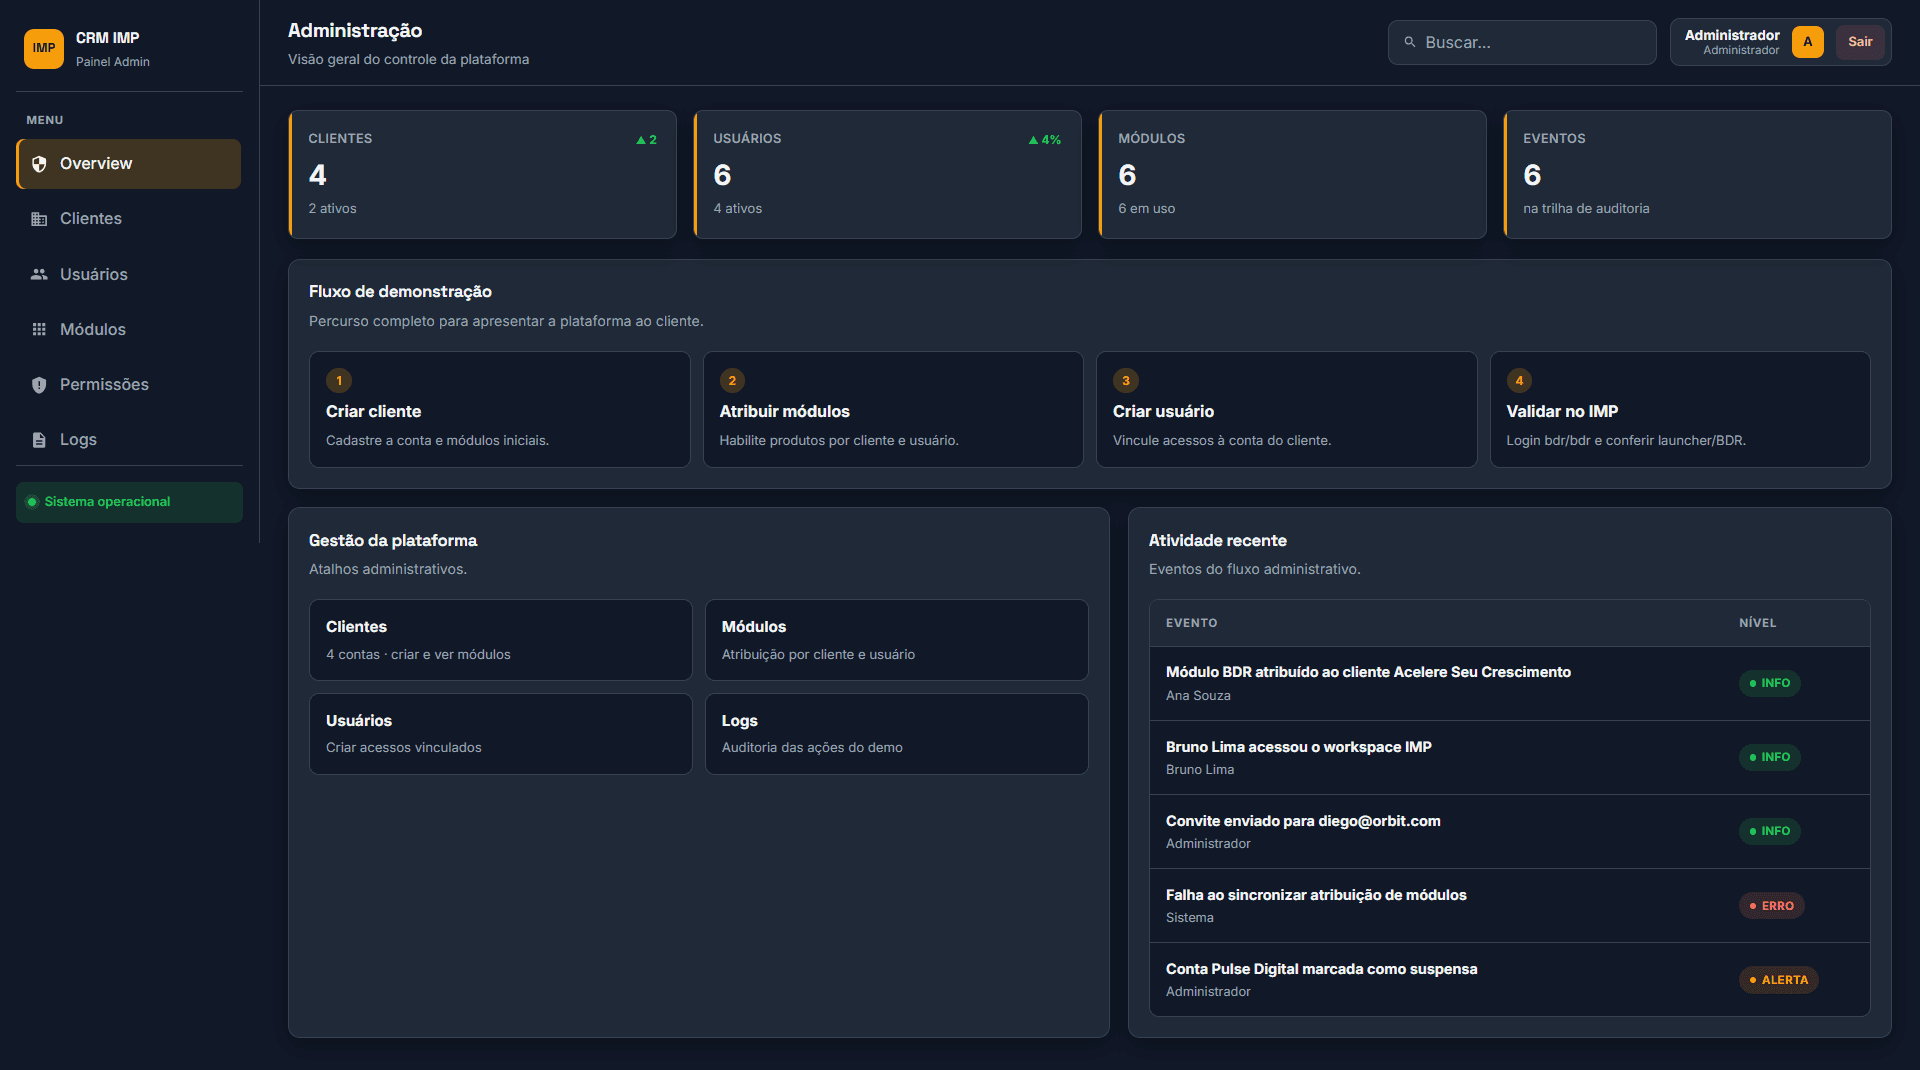The width and height of the screenshot is (1920, 1070).
Task: Click the INFO badge for Bruno Lima event
Action: click(1769, 757)
